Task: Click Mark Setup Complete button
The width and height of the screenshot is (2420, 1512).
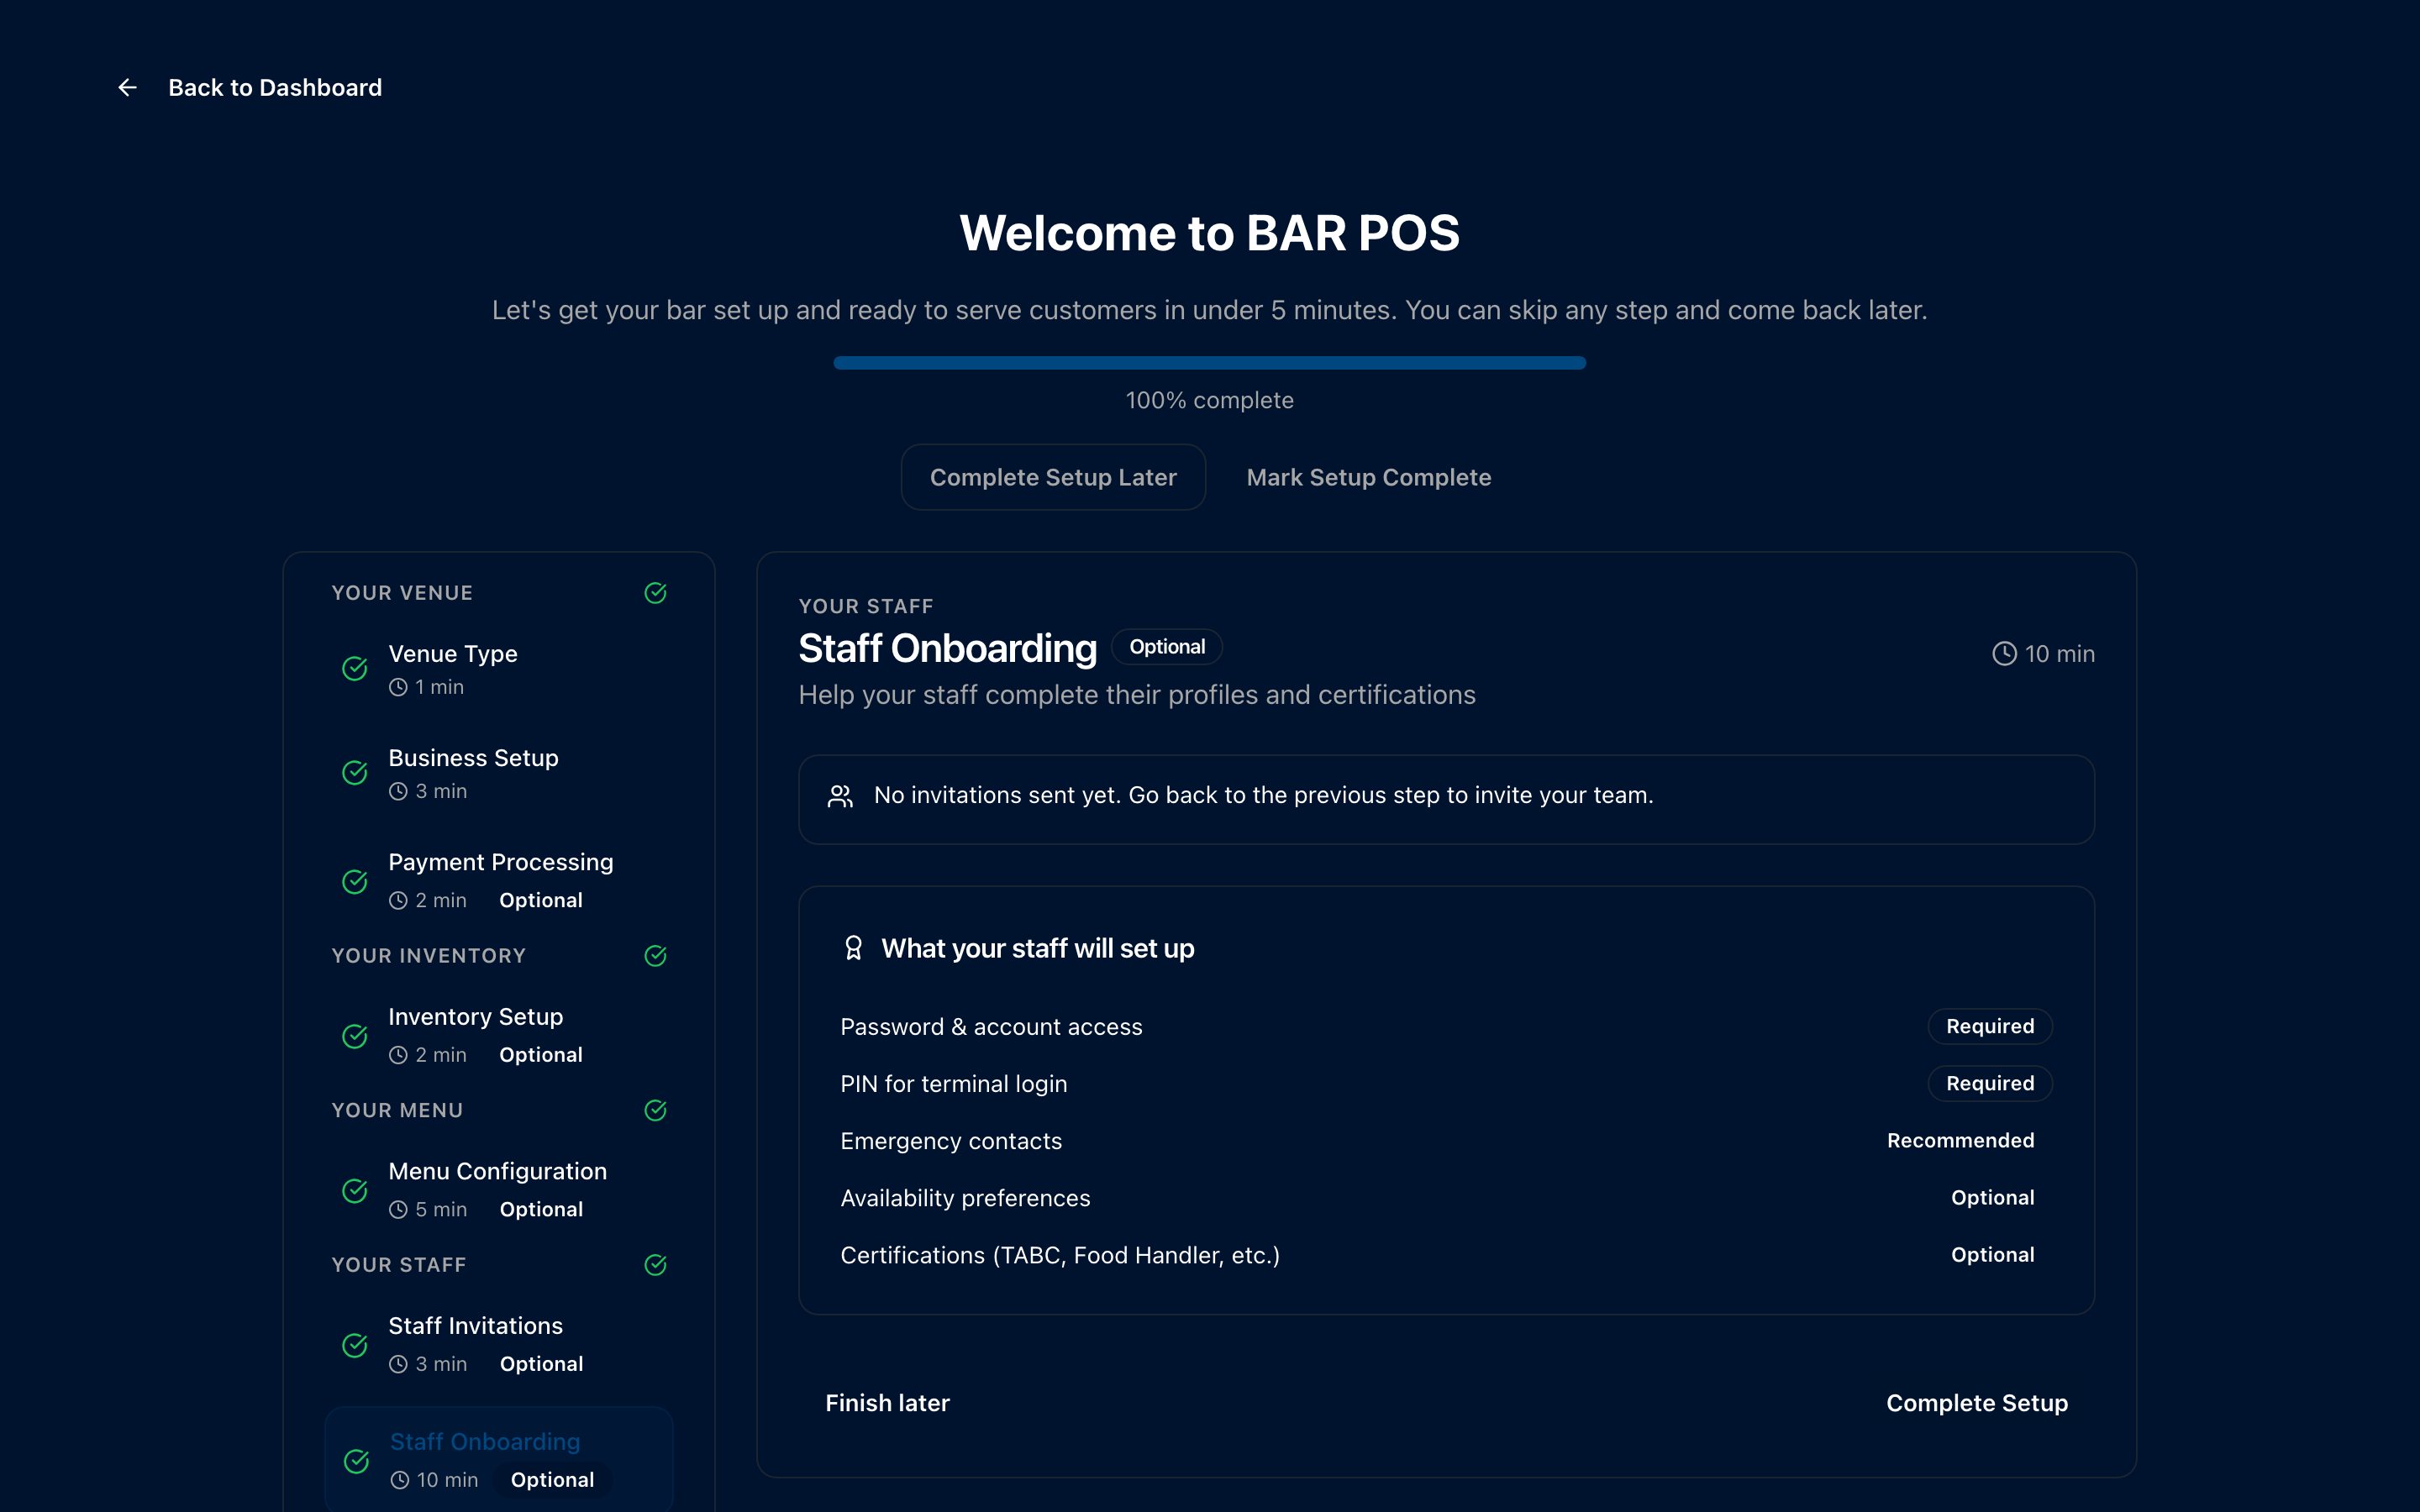Action: [1368, 477]
